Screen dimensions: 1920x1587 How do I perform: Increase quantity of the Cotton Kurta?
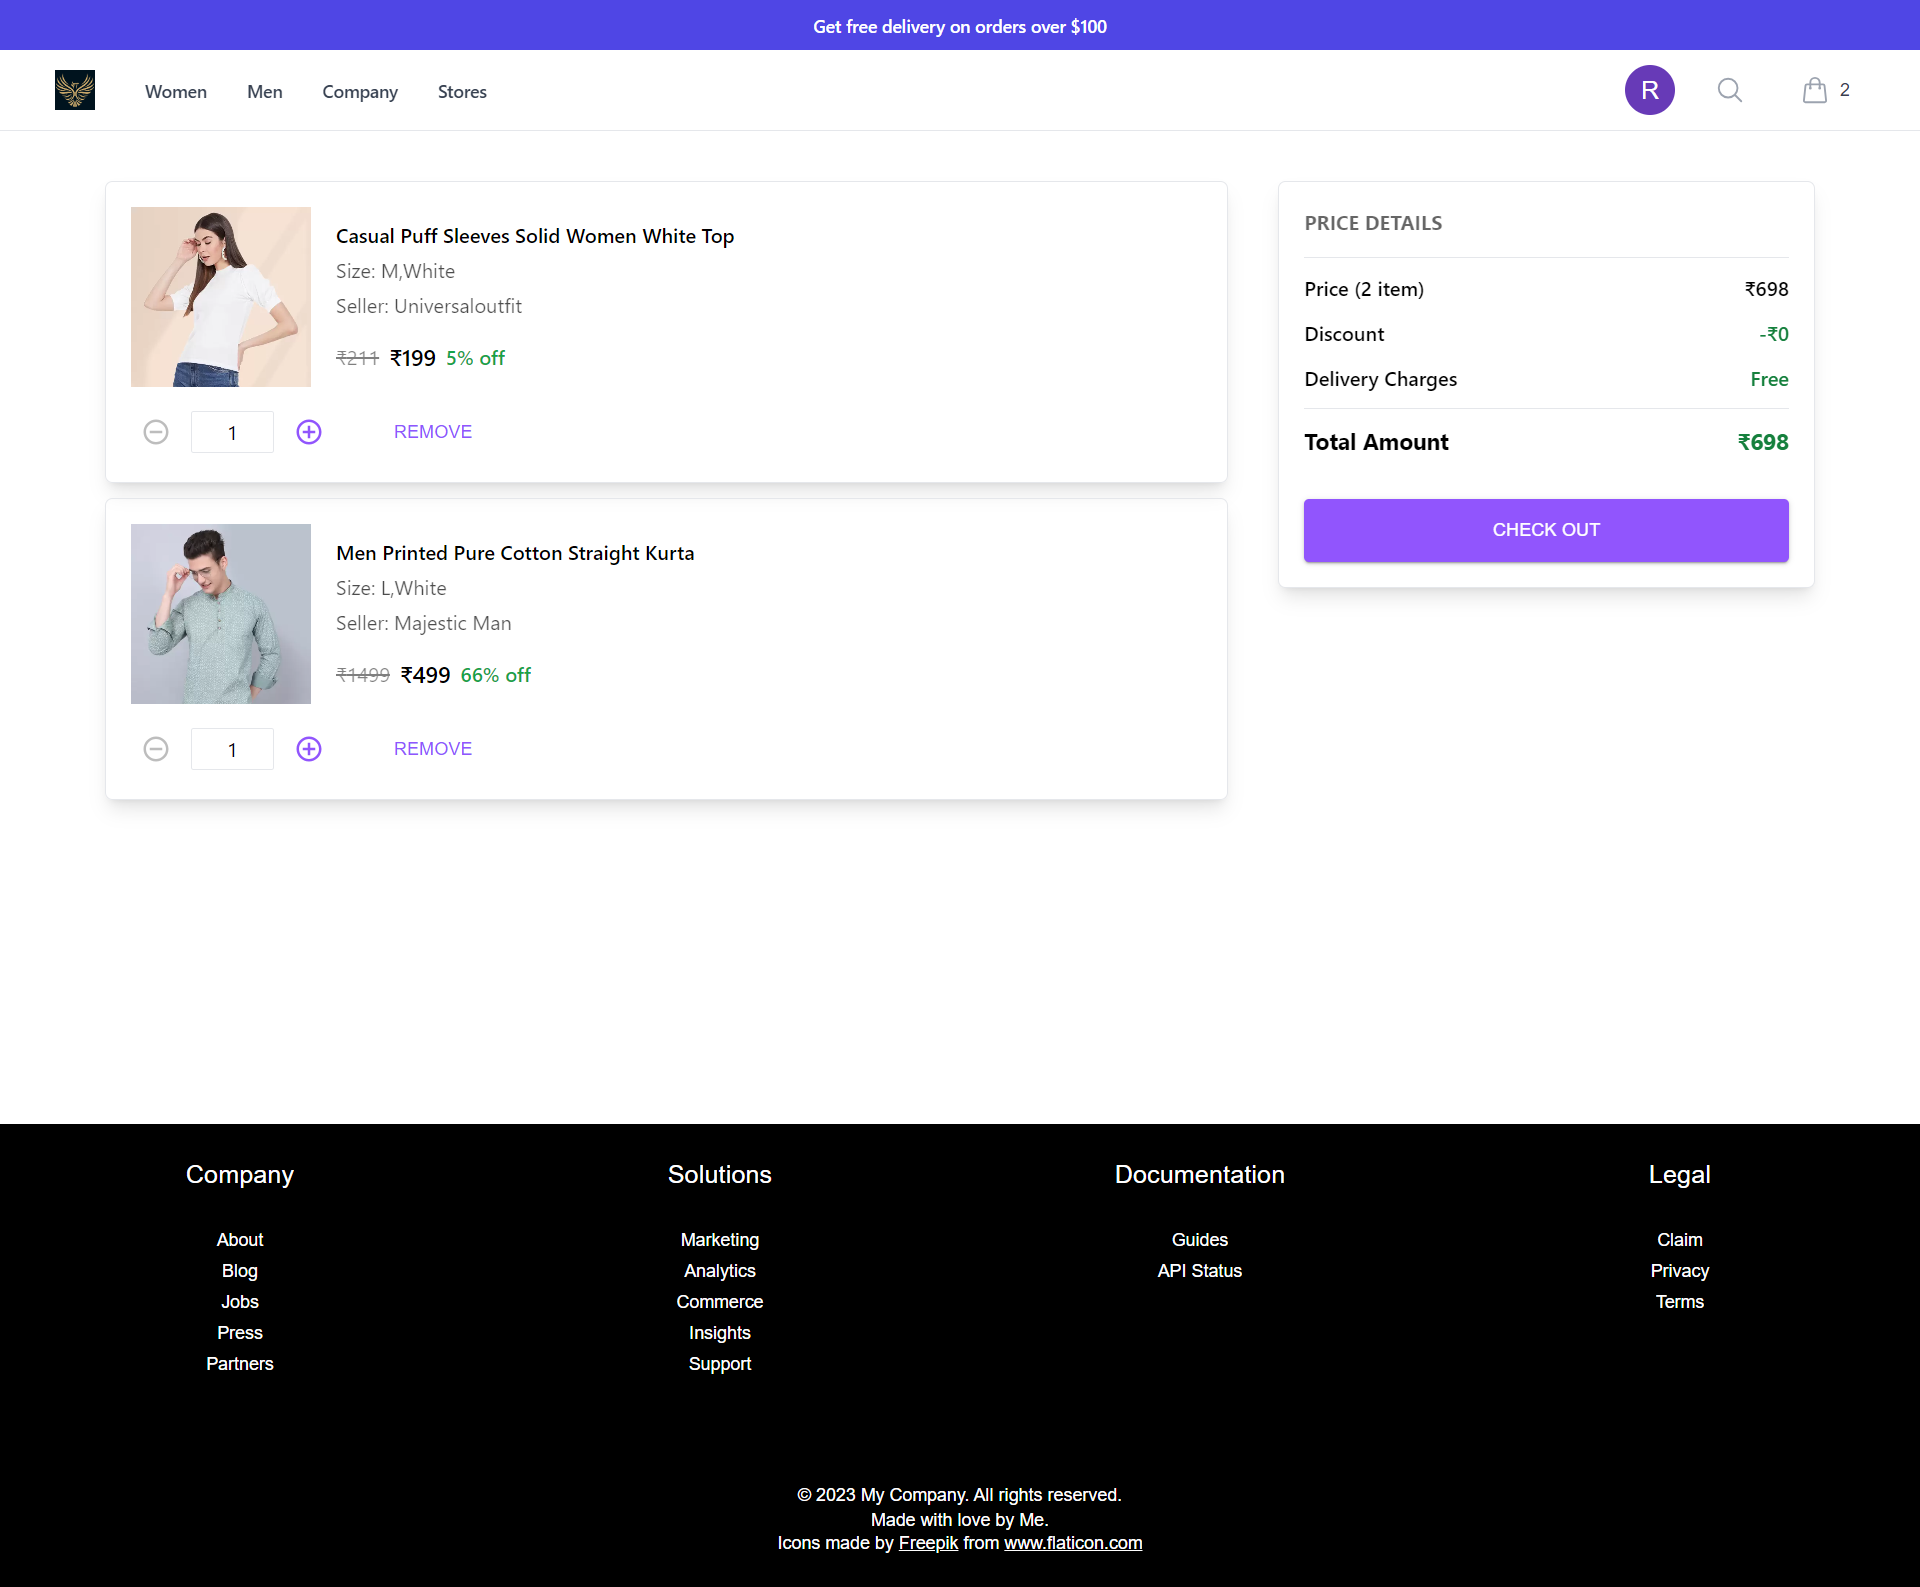click(x=308, y=748)
